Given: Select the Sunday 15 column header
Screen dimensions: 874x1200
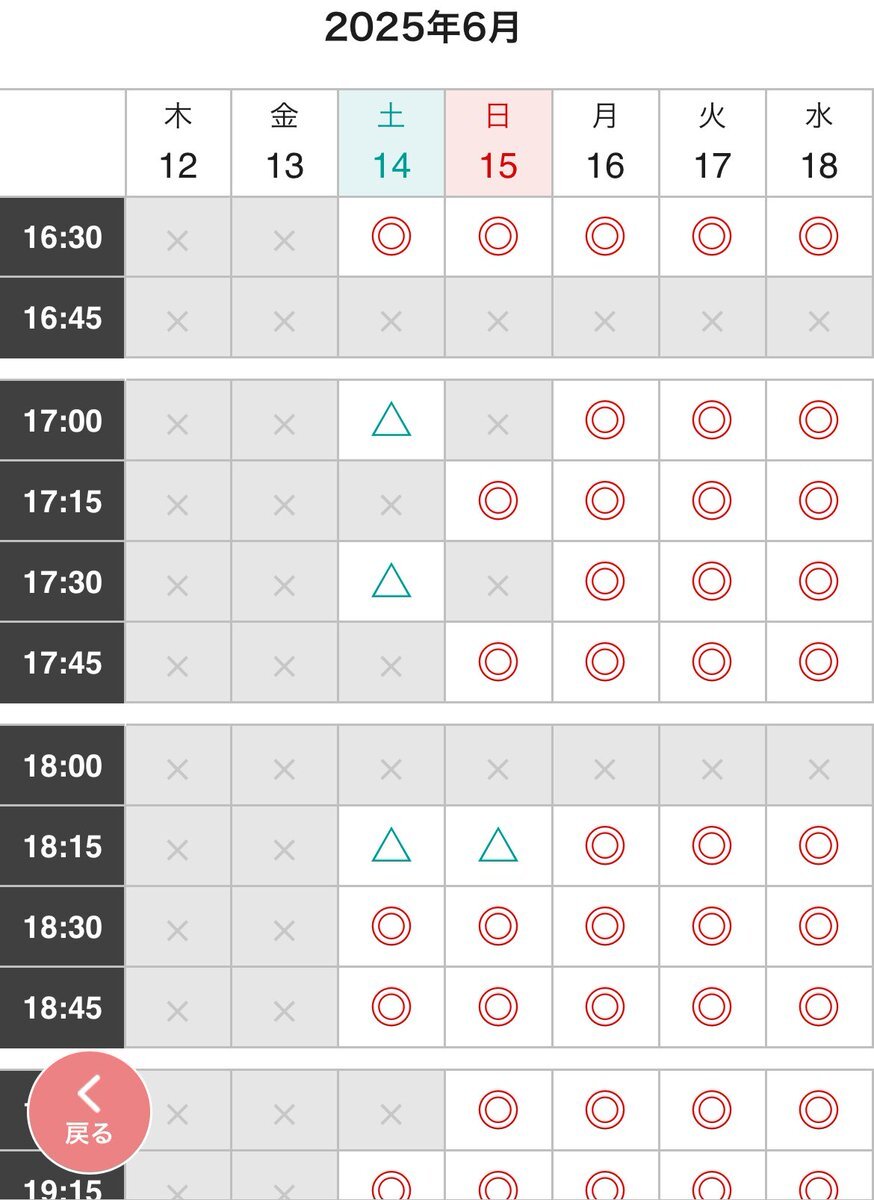Looking at the screenshot, I should [498, 143].
